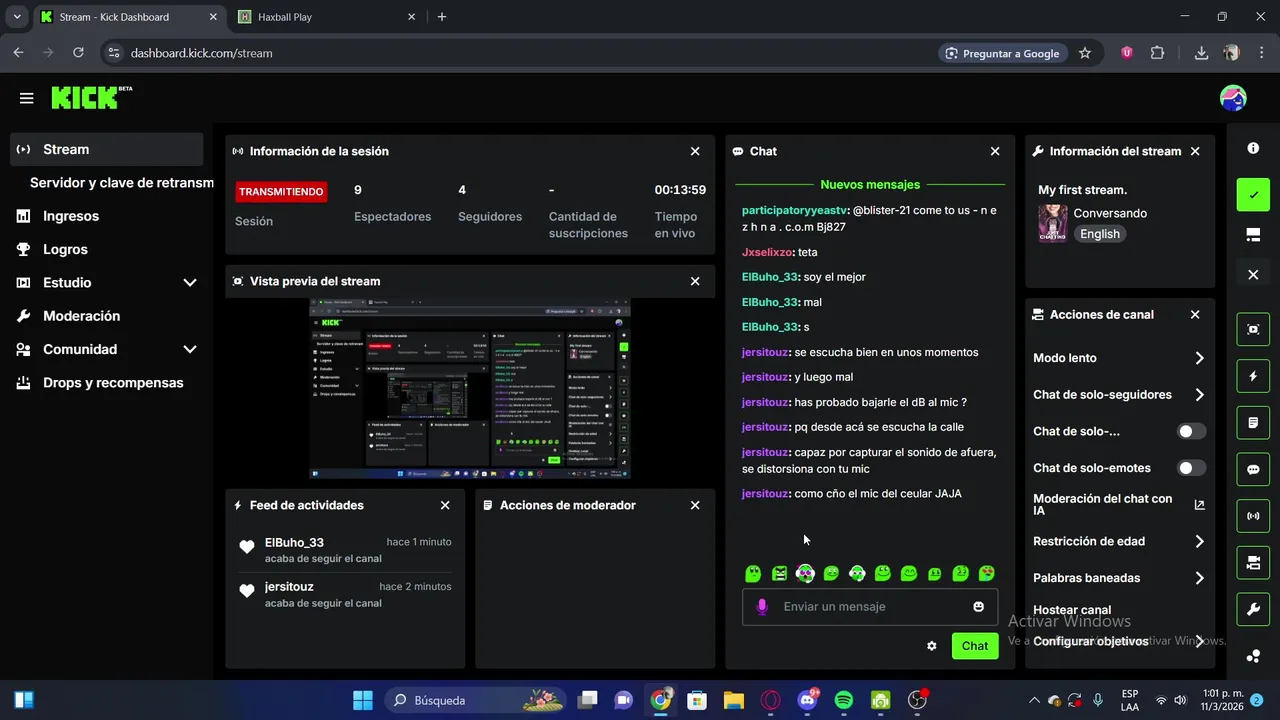Close the Feed de actividades panel

coord(445,505)
